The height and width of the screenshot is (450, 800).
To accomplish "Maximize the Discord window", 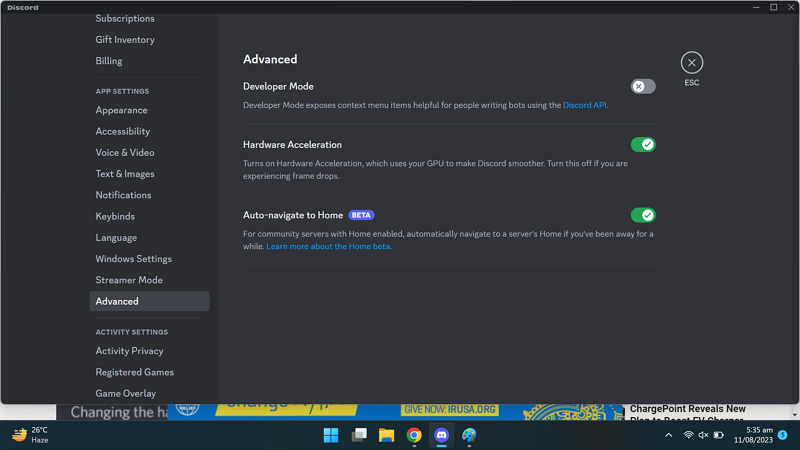I will click(x=773, y=7).
